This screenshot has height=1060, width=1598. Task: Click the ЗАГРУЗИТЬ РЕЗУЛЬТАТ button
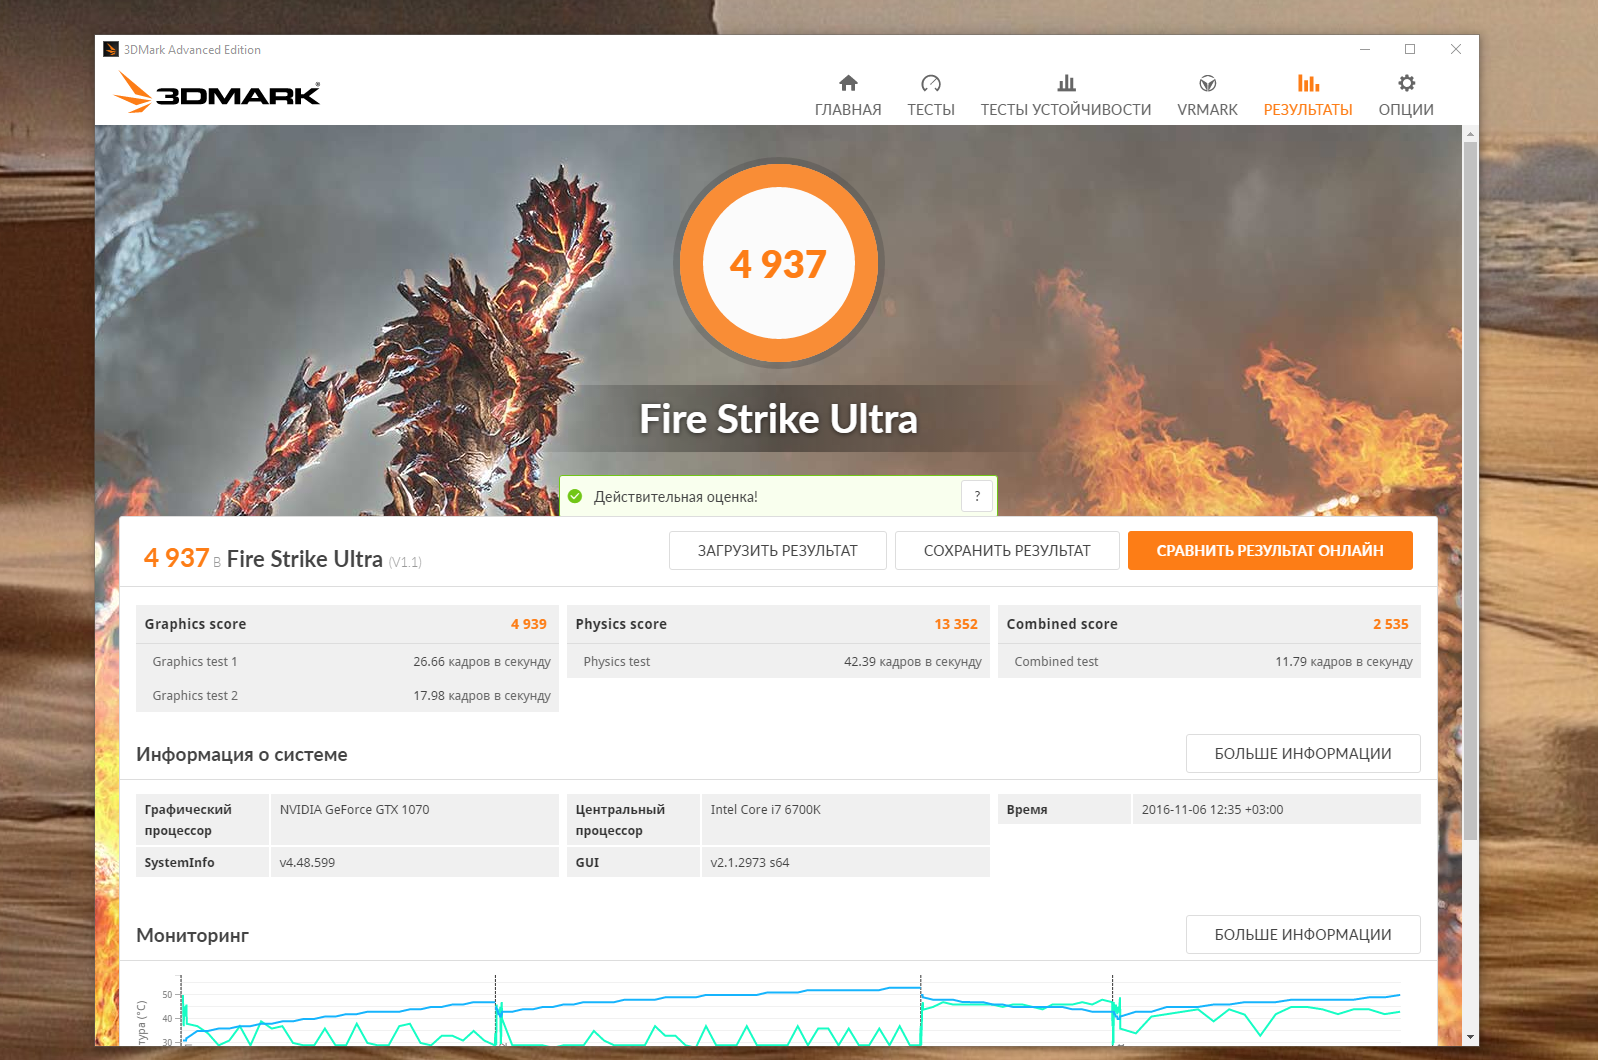[x=778, y=550]
